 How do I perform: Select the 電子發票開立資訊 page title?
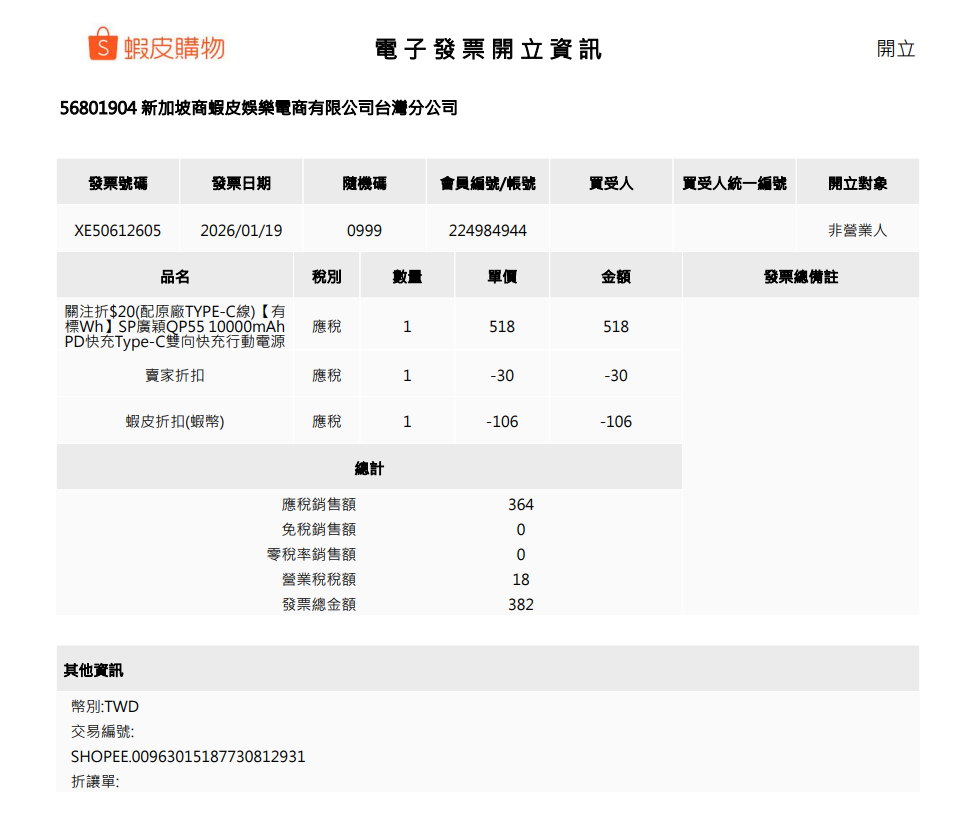coord(488,49)
